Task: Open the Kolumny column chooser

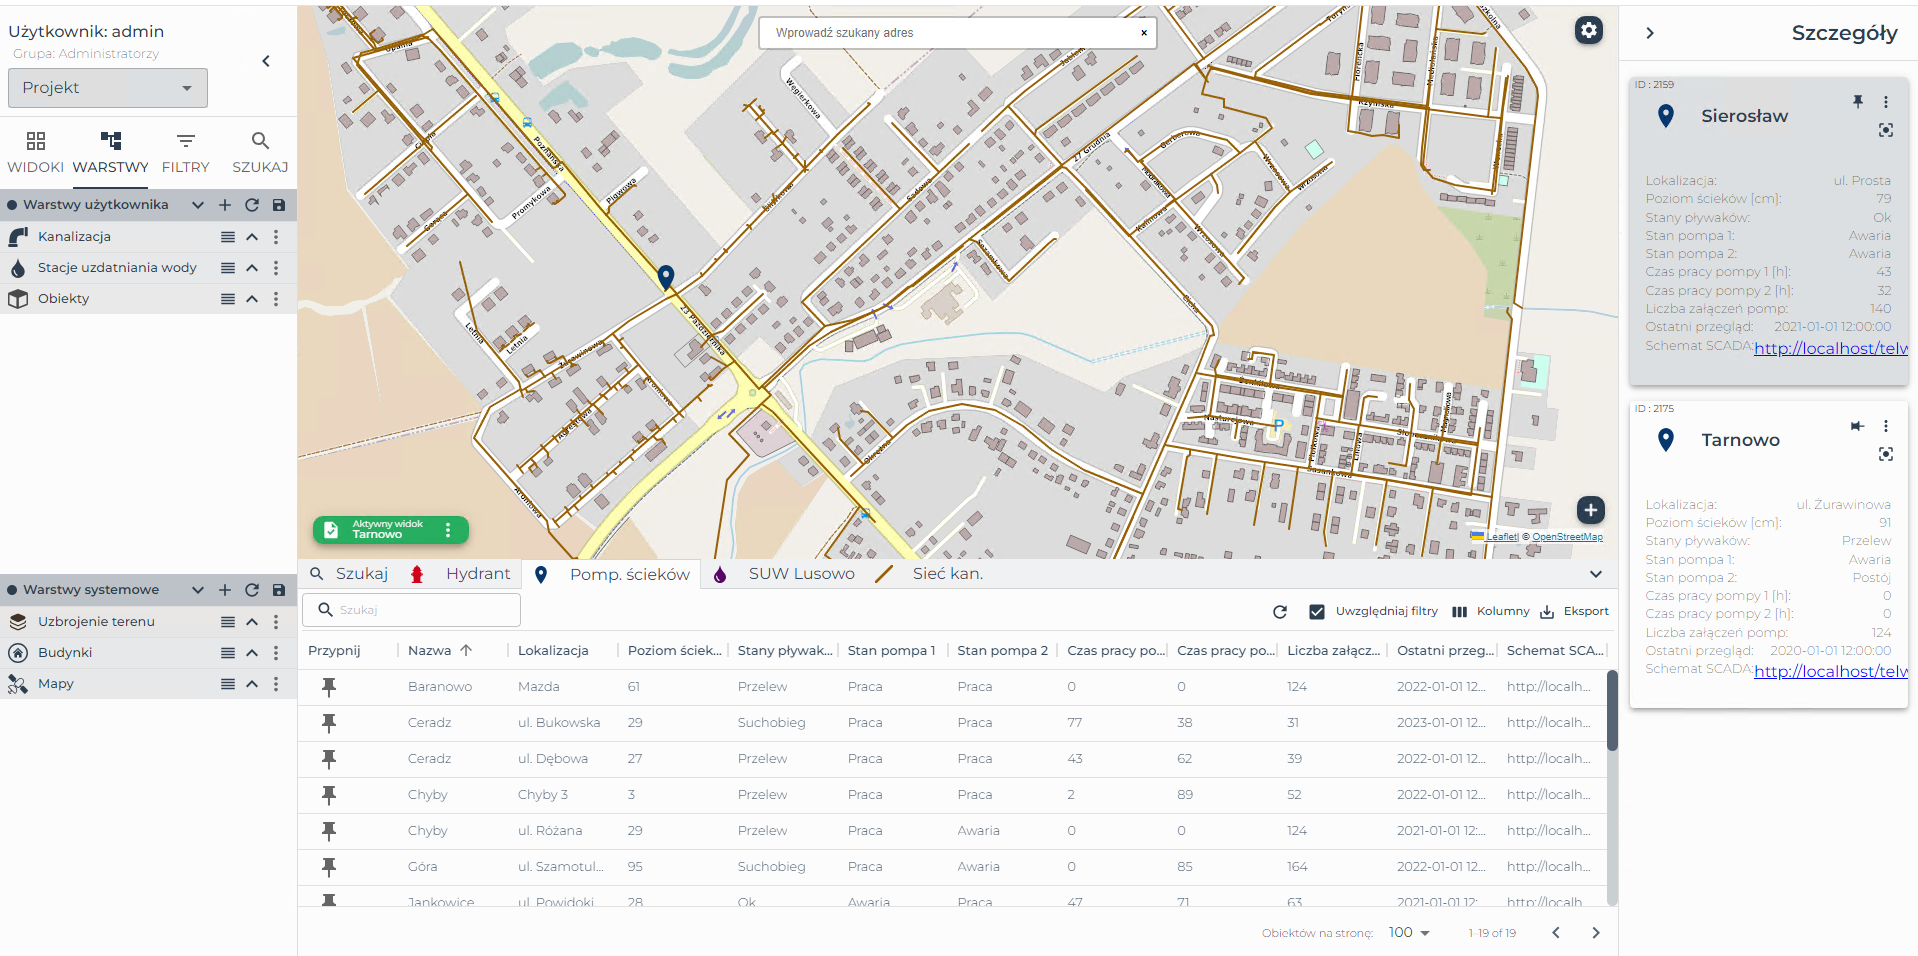Action: coord(1491,611)
